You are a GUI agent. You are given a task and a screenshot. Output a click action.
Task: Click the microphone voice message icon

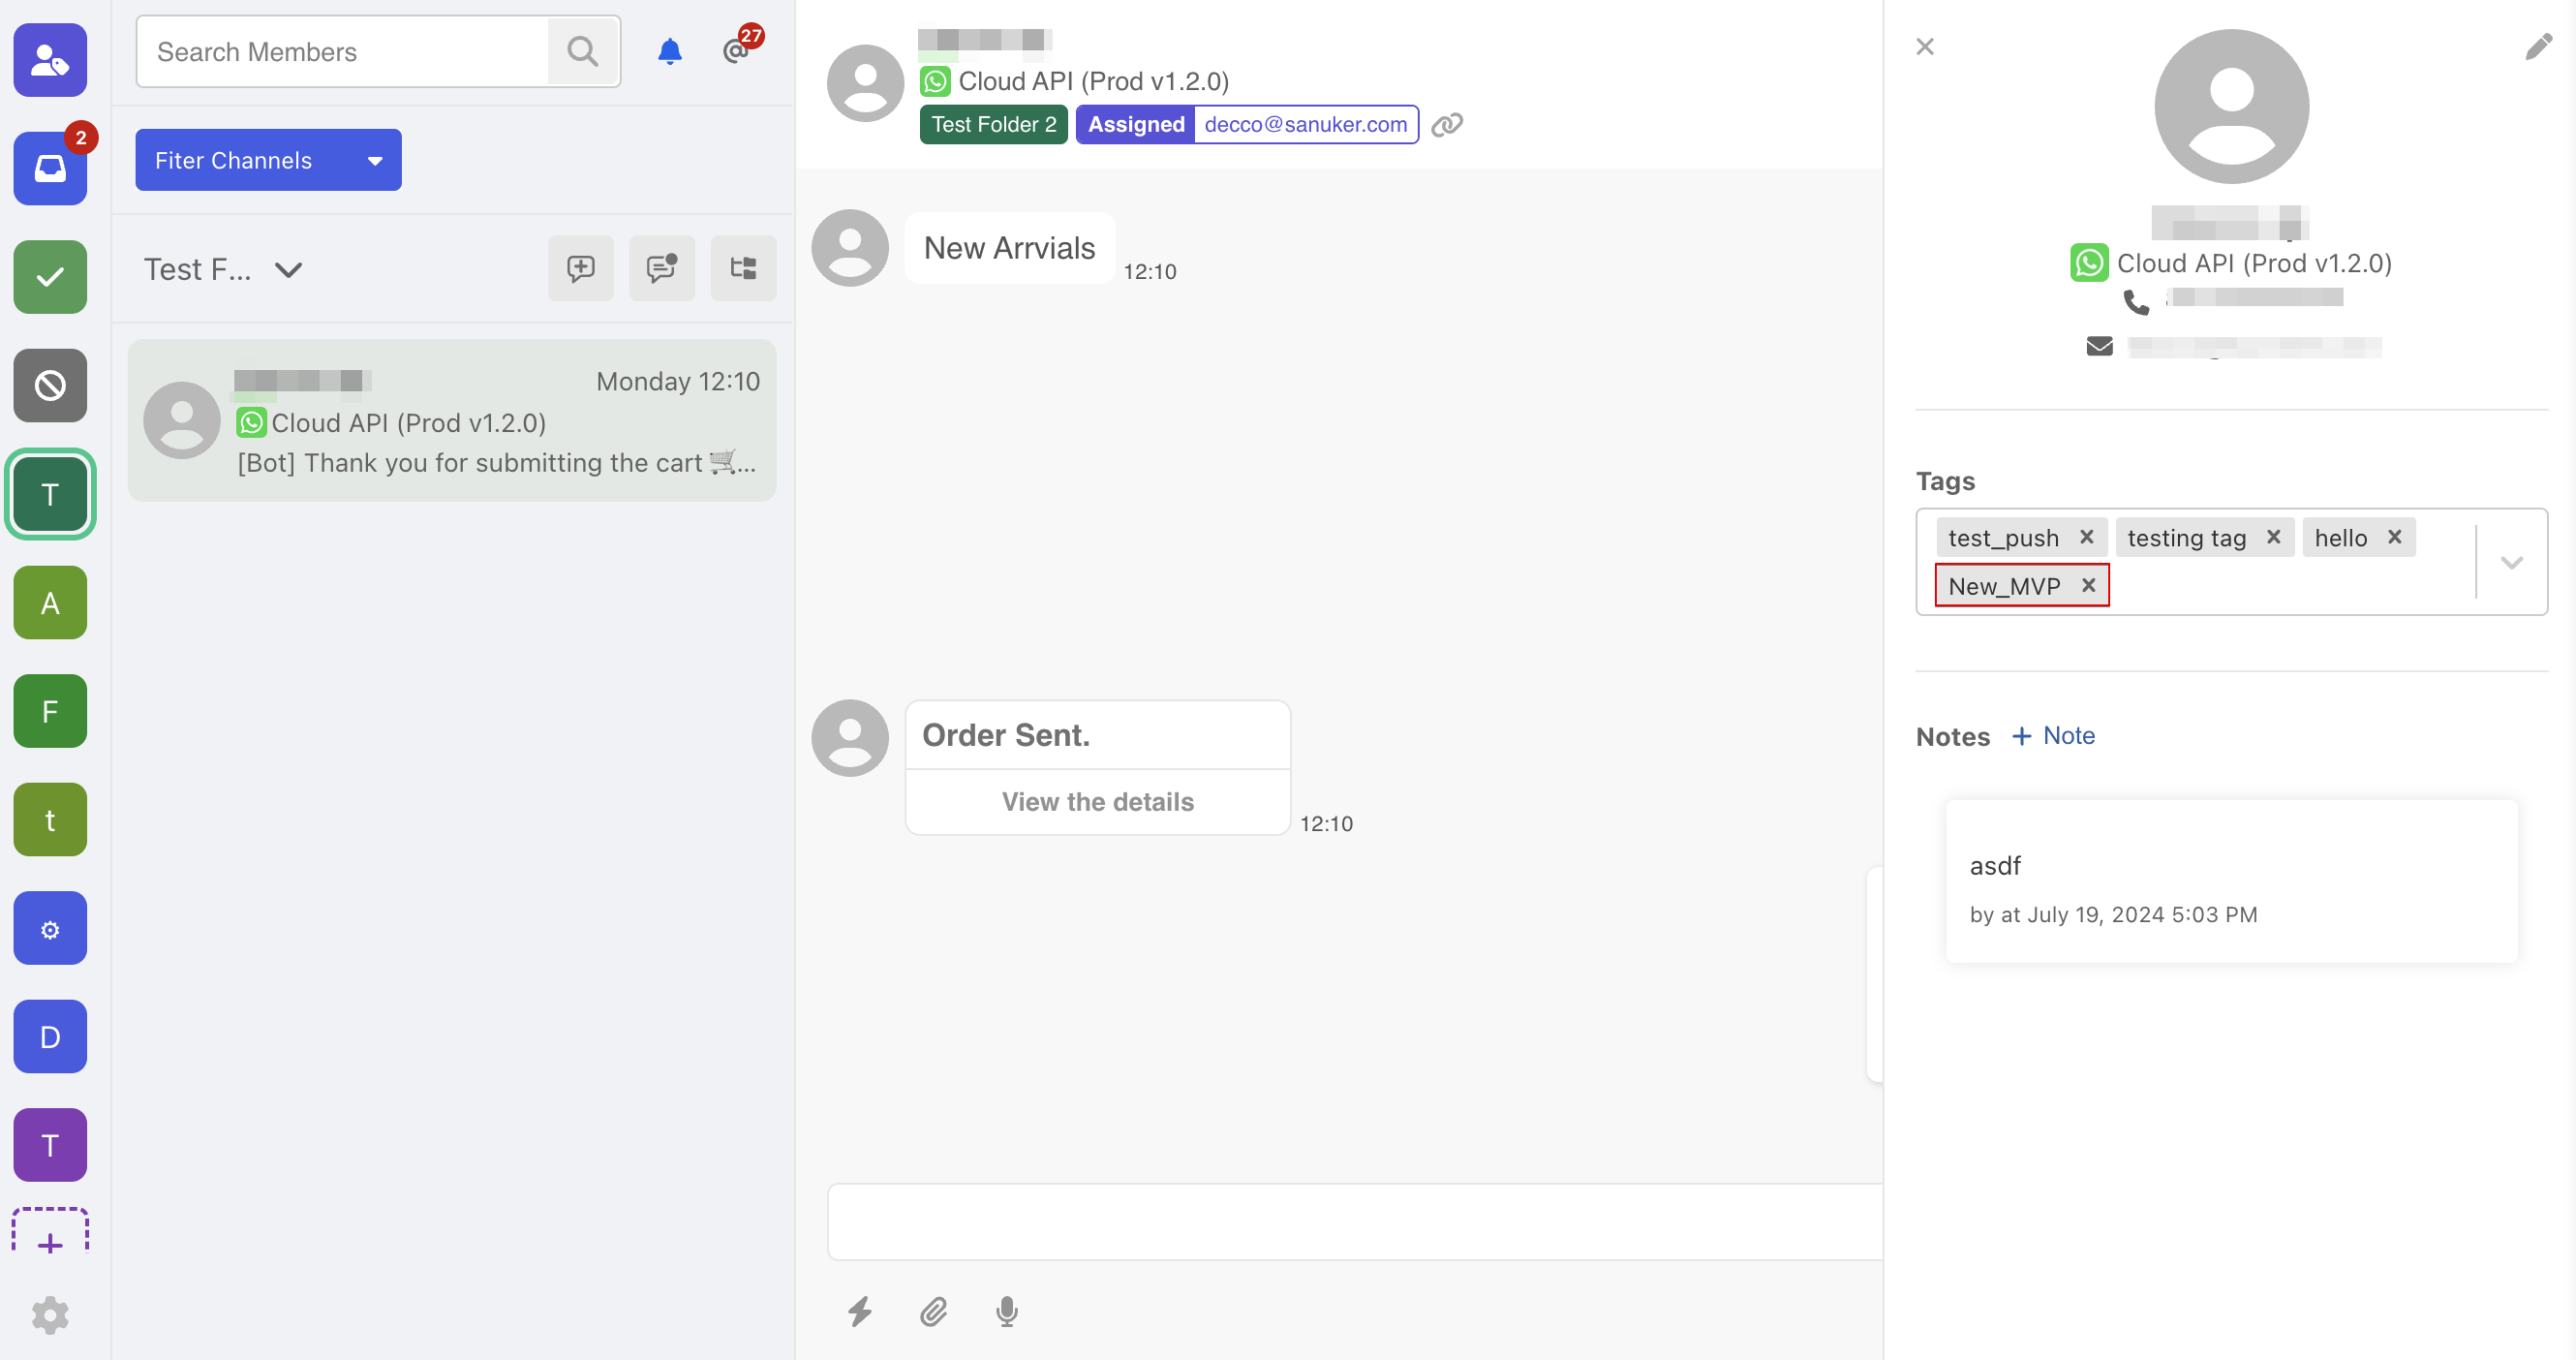pyautogui.click(x=1006, y=1310)
